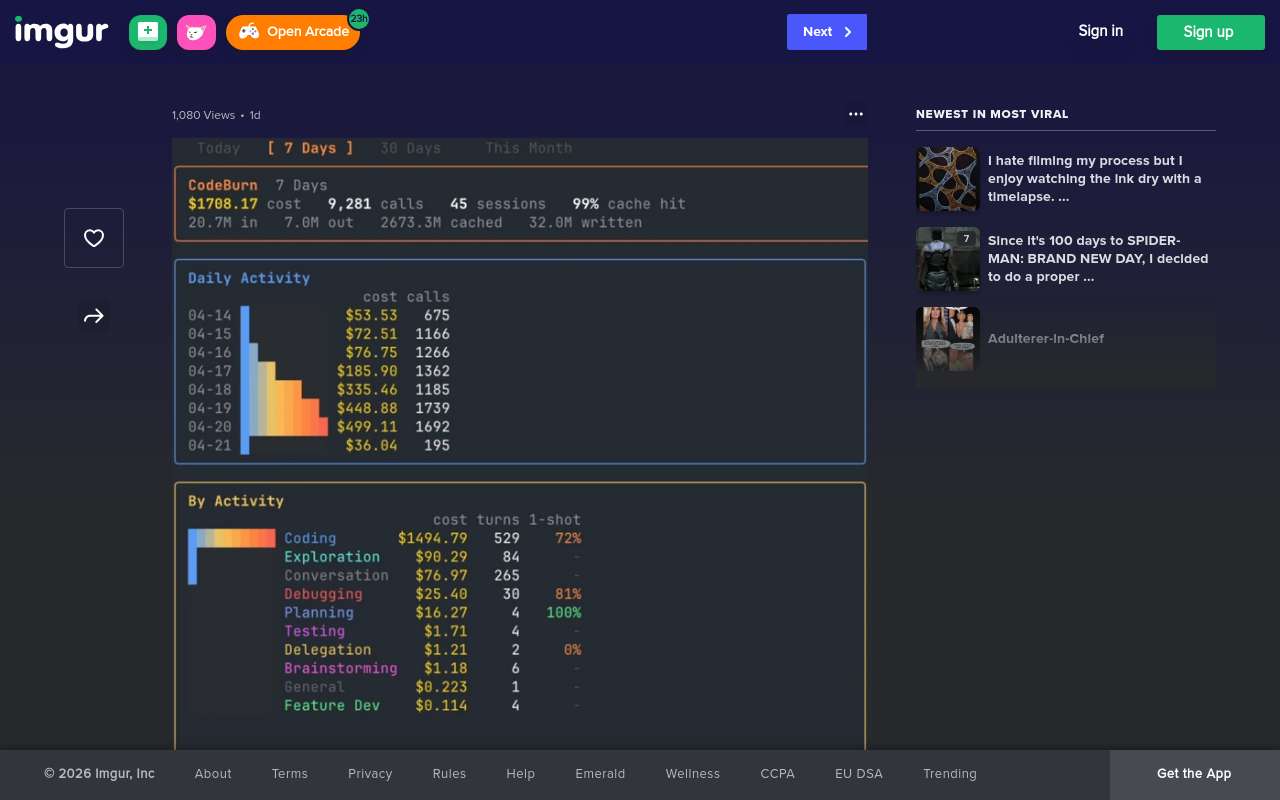Open the three-dot post options menu
This screenshot has width=1280, height=800.
coord(855,114)
